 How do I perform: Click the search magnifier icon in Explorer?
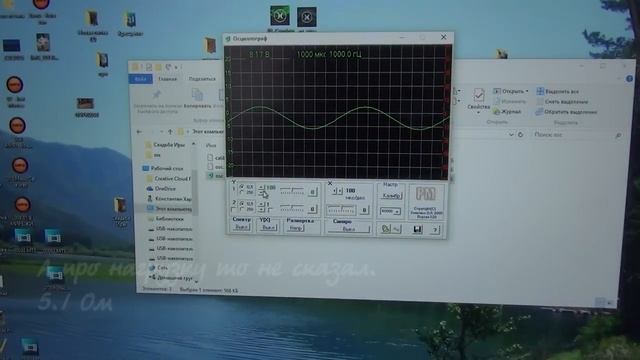(618, 135)
